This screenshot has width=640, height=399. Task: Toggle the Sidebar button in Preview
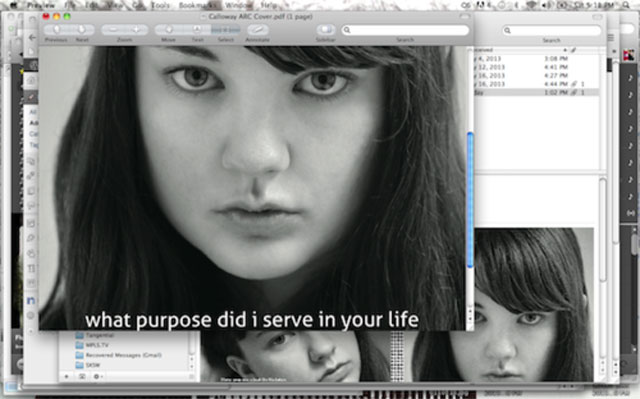coord(325,30)
